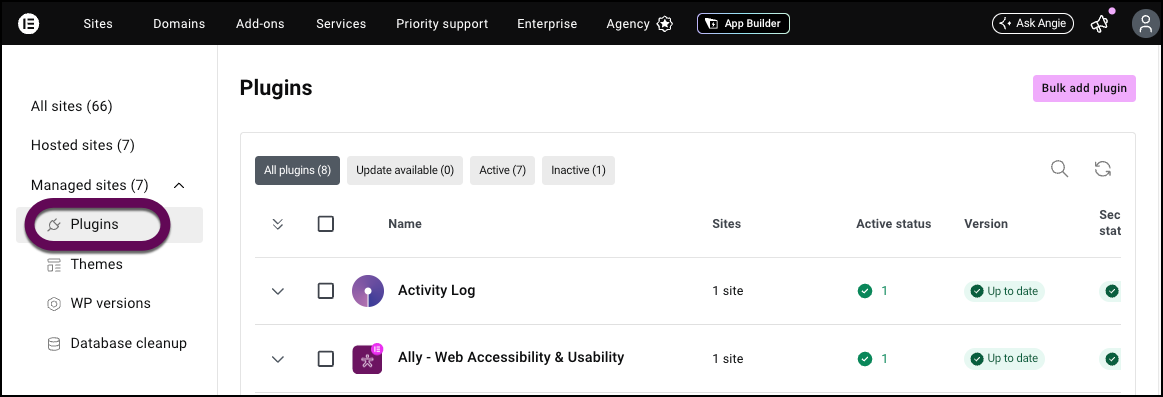The height and width of the screenshot is (397, 1163).
Task: Click the Name column header
Action: click(x=405, y=223)
